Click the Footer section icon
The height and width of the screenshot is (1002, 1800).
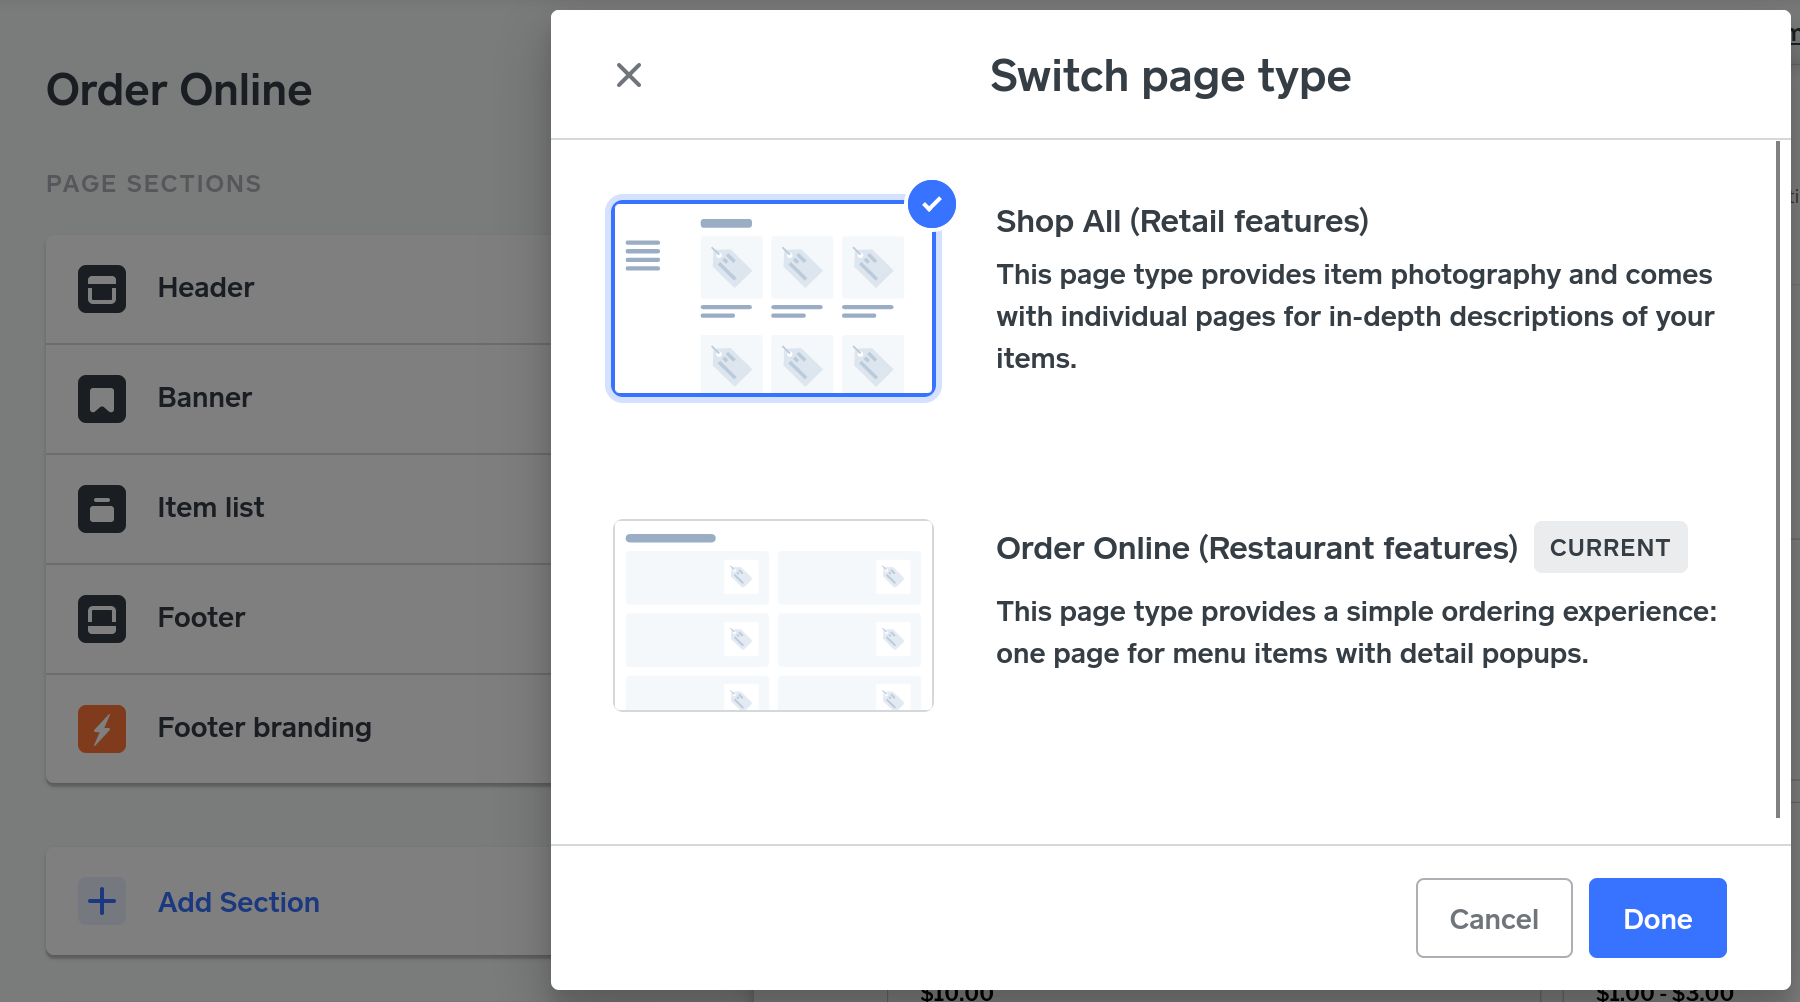coord(102,619)
